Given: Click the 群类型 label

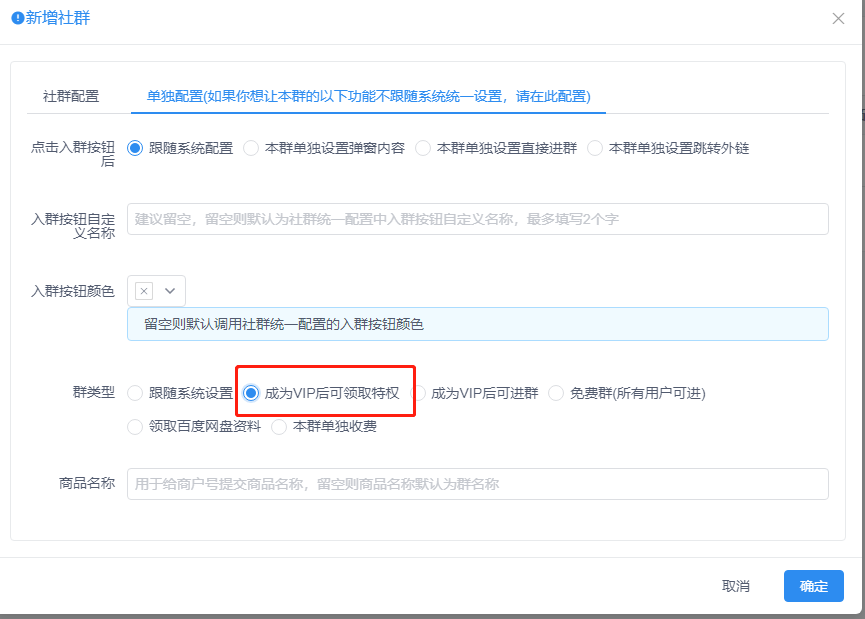Looking at the screenshot, I should 94,392.
